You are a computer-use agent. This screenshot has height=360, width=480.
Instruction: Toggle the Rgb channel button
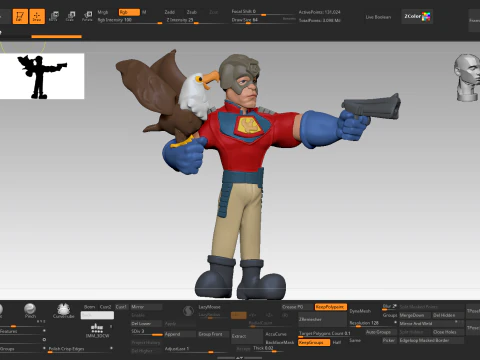[x=129, y=12]
